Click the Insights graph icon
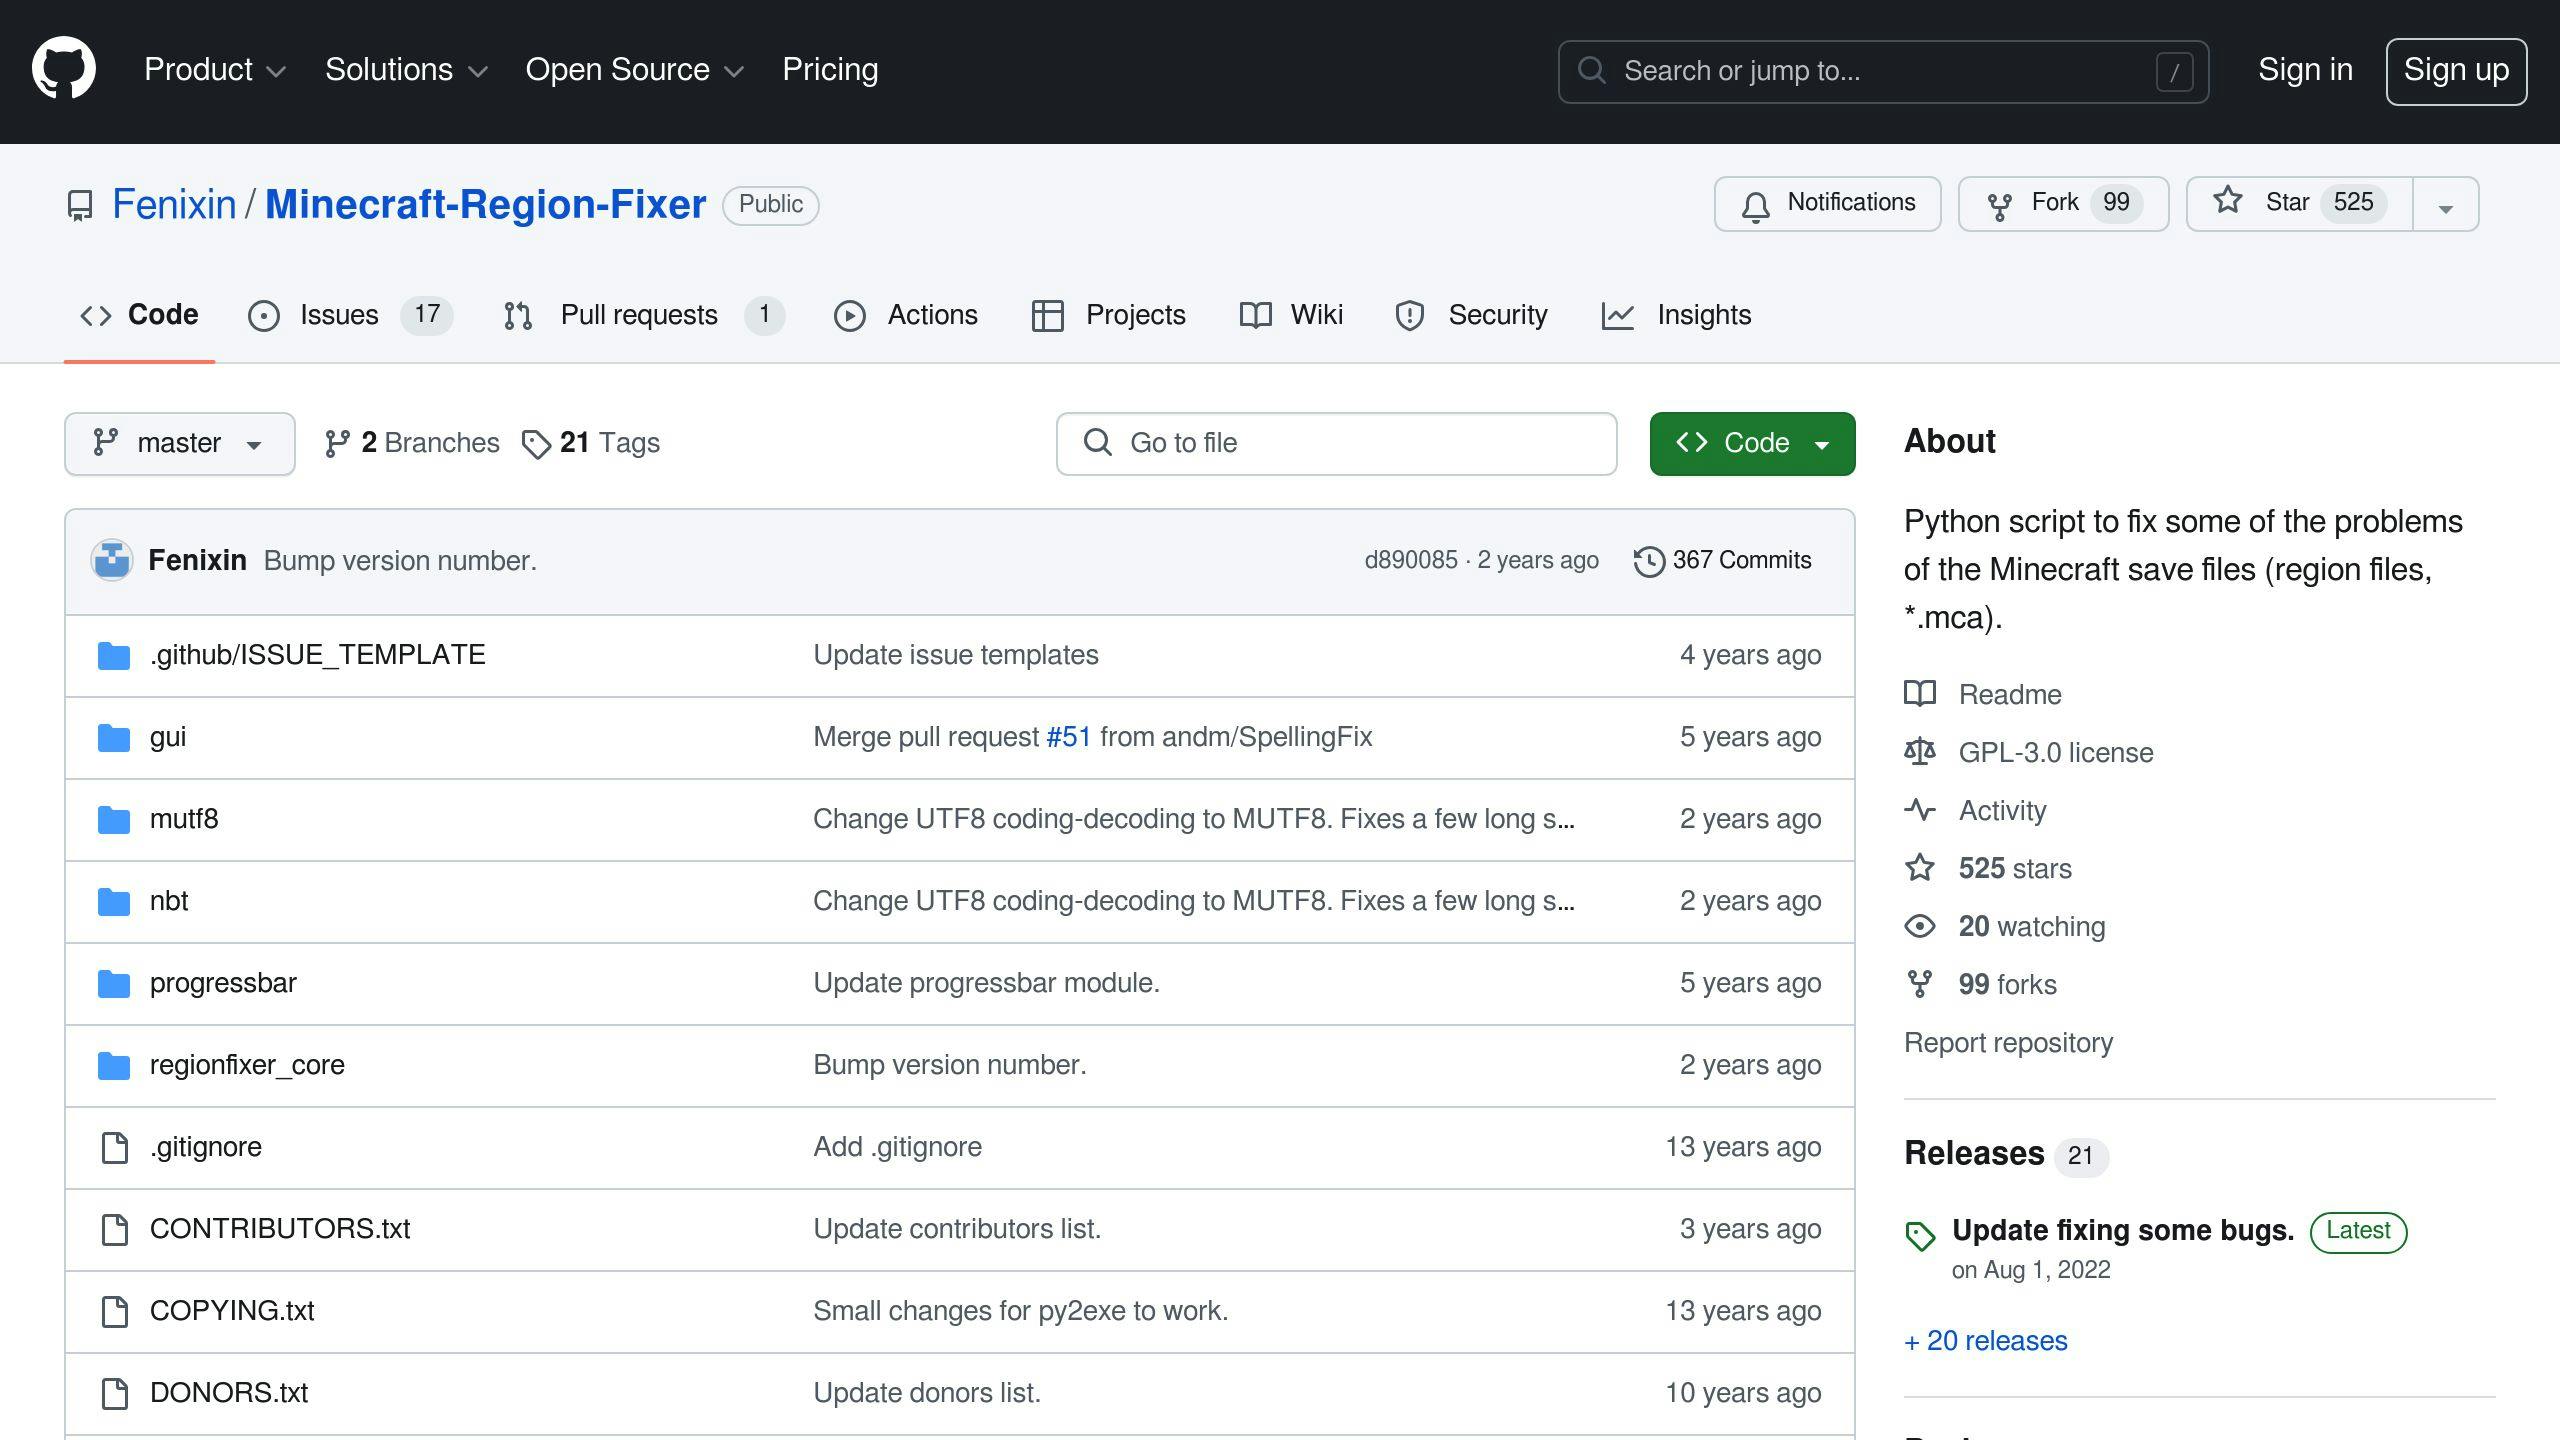The height and width of the screenshot is (1440, 2560). click(1616, 316)
